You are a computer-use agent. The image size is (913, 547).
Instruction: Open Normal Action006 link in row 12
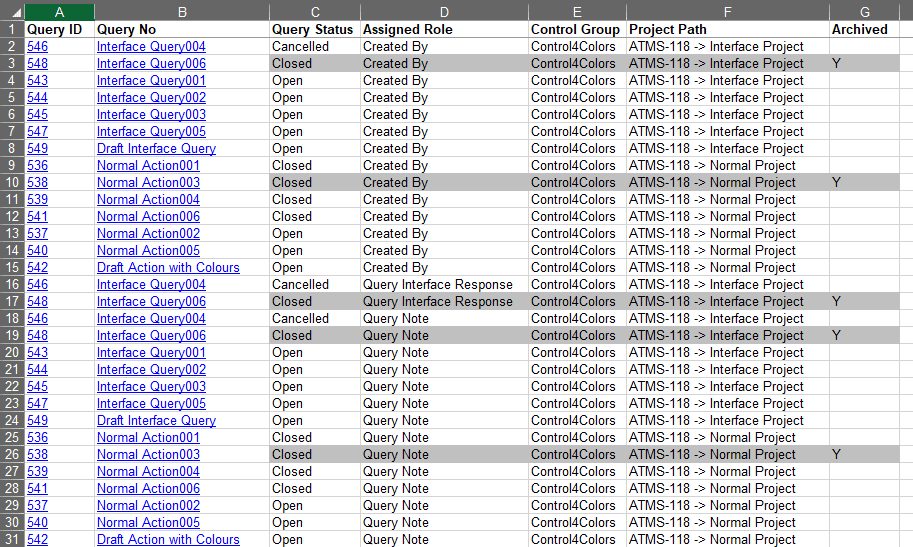(x=148, y=216)
